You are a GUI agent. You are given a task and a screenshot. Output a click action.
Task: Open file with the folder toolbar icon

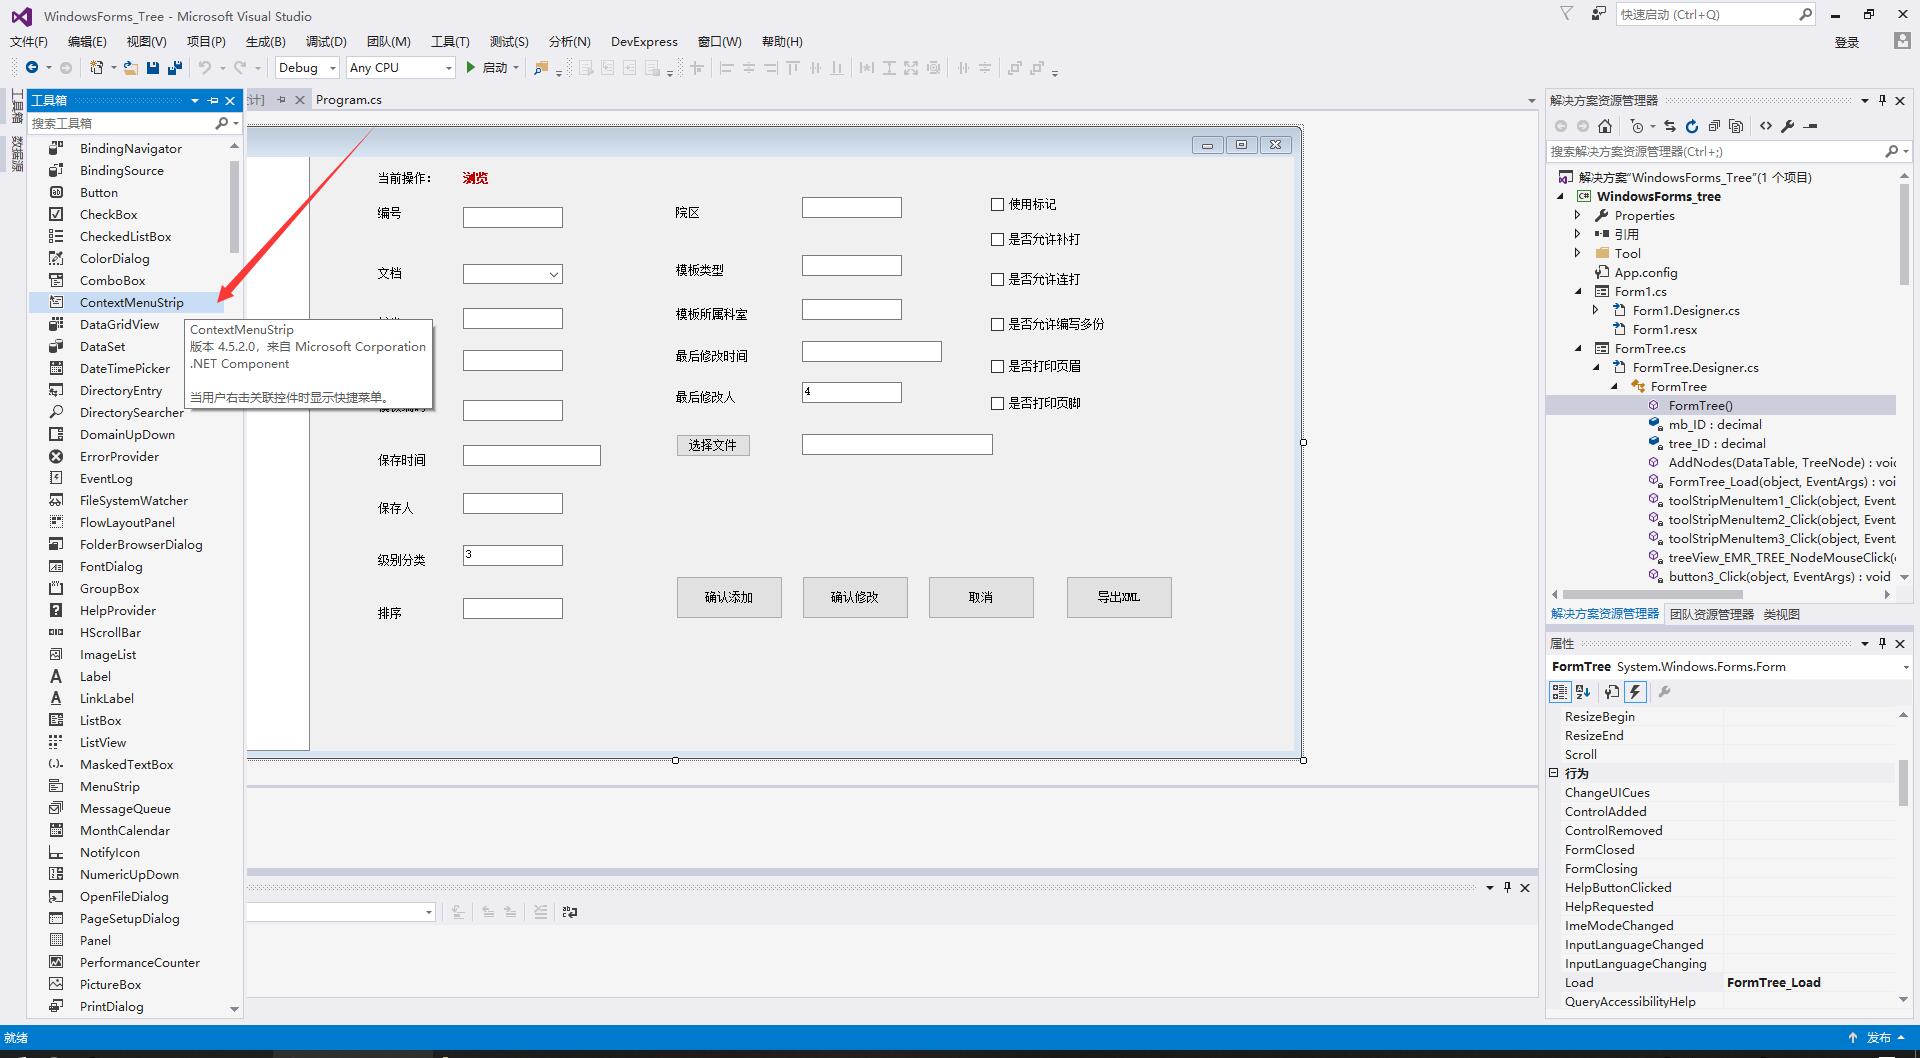click(x=130, y=68)
